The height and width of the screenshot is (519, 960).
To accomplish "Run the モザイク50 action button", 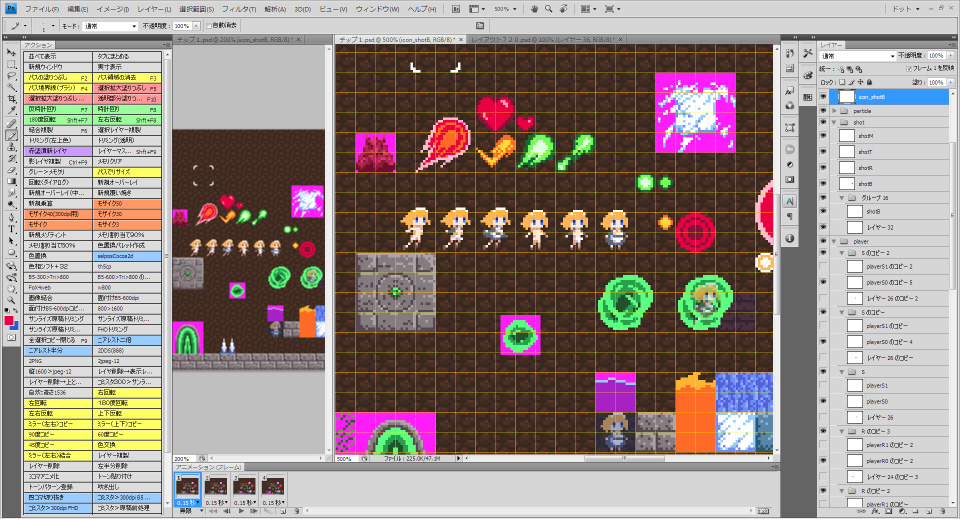I will point(127,203).
